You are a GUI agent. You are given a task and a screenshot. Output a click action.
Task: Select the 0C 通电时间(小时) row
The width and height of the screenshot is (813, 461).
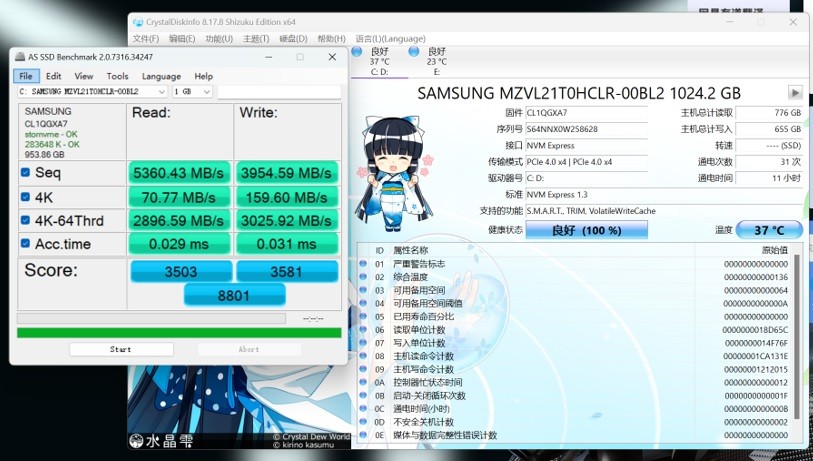pos(574,409)
